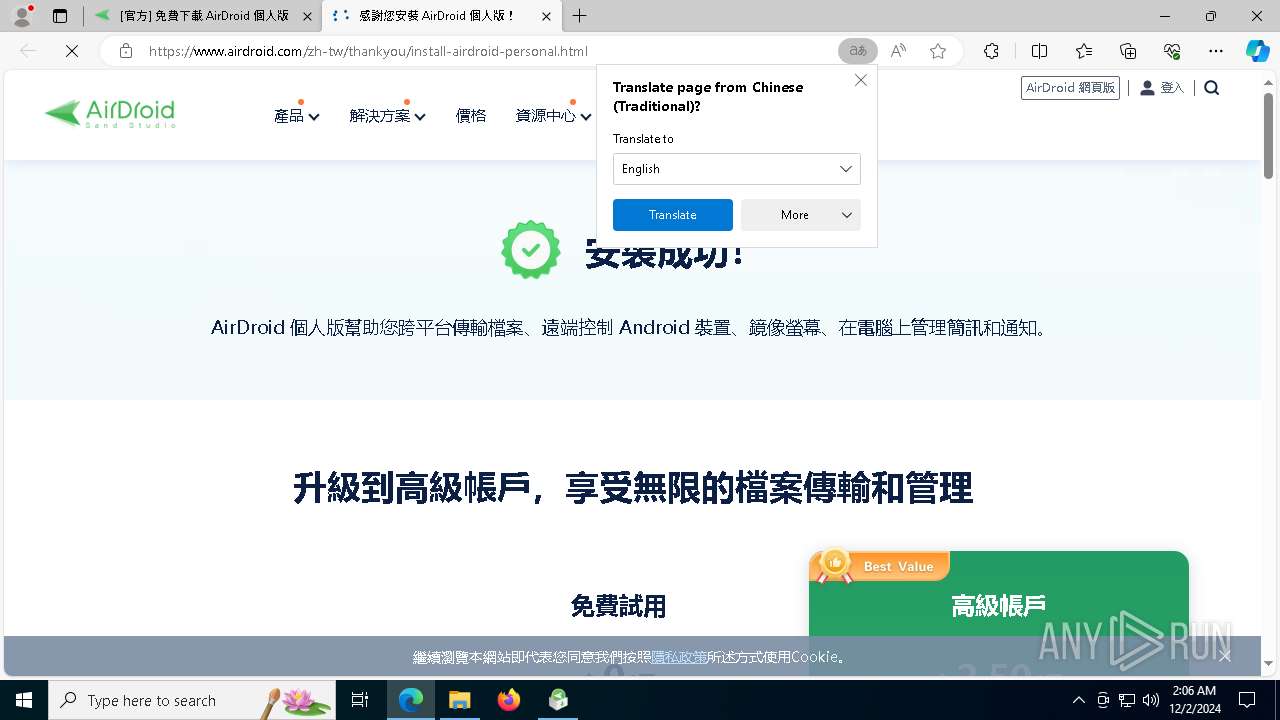Open the installer app on taskbar
Image resolution: width=1280 pixels, height=720 pixels.
558,700
